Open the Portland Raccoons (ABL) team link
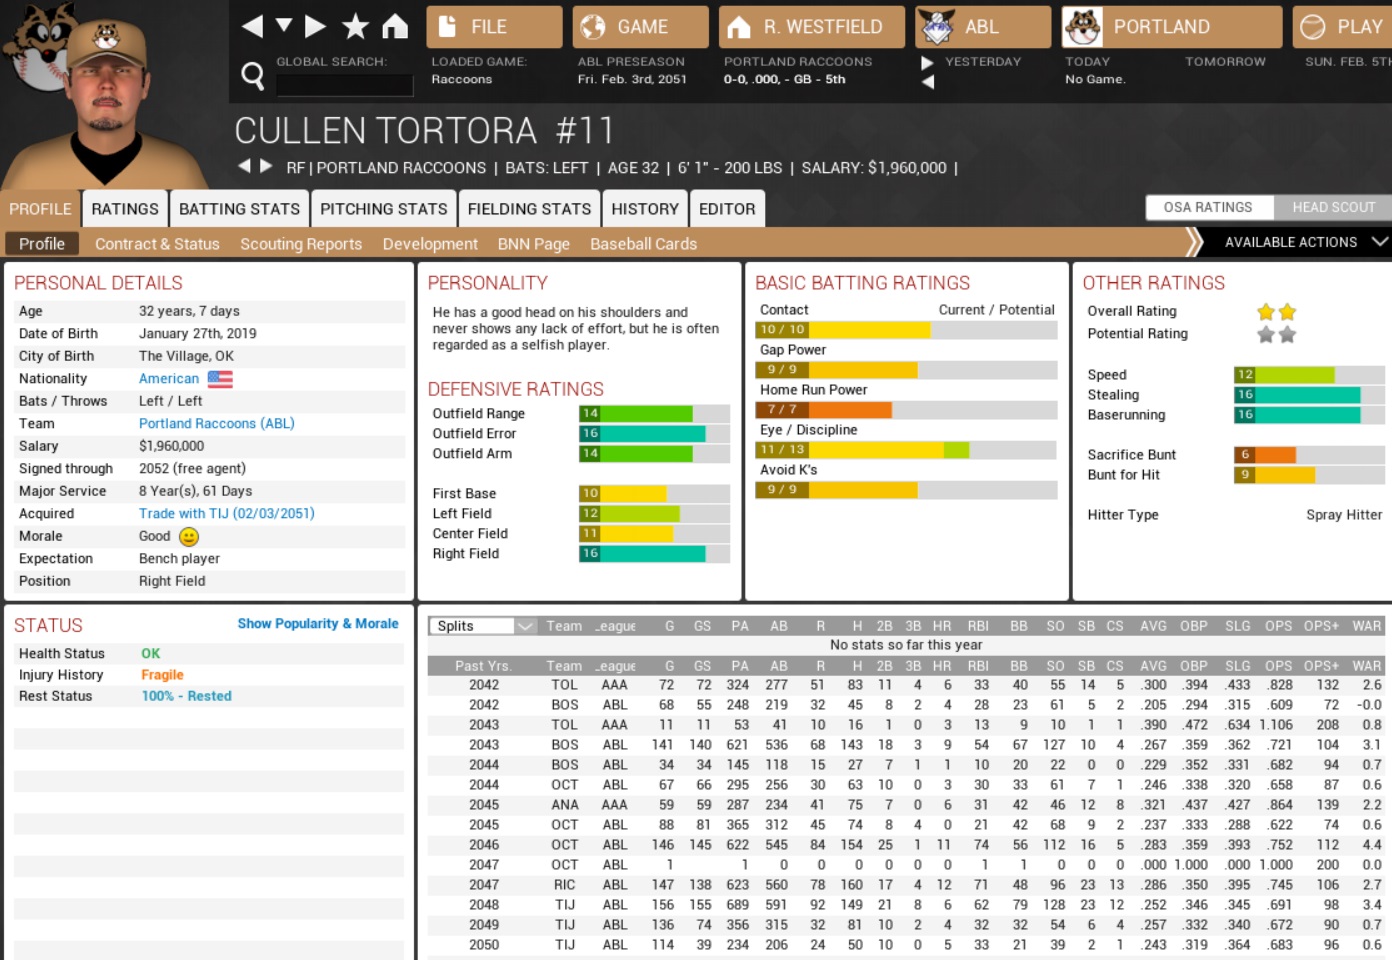This screenshot has height=960, width=1392. click(x=216, y=423)
